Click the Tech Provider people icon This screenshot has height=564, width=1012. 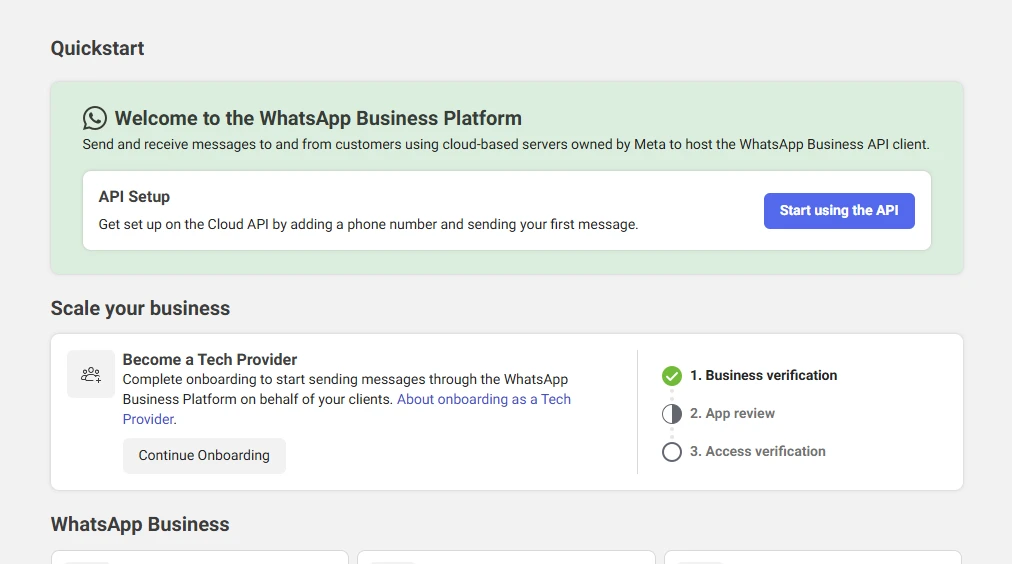coord(91,374)
